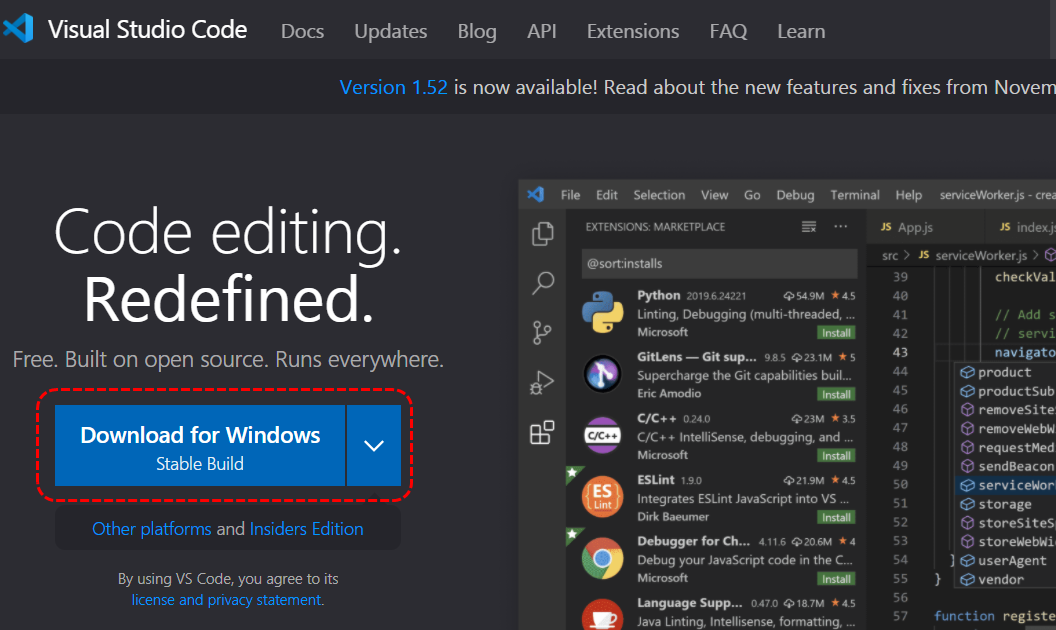1056x630 pixels.
Task: Open the Debug menu in the editor
Action: click(x=795, y=195)
